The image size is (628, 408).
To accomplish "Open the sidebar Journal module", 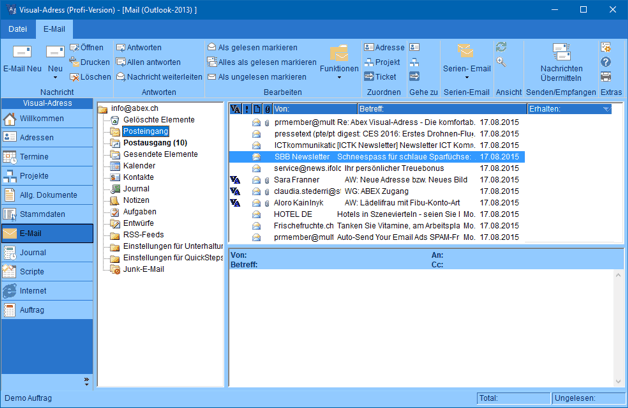I will click(x=47, y=253).
